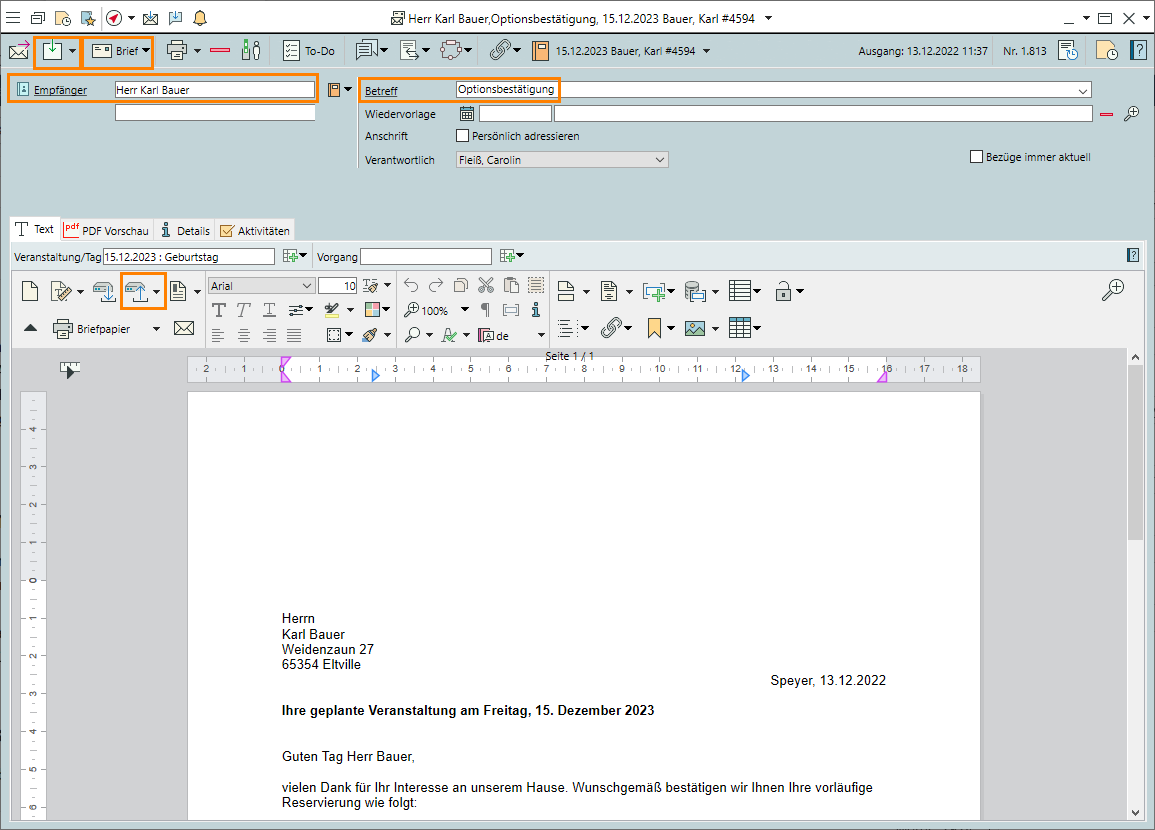Click the insert image icon
Image resolution: width=1155 pixels, height=830 pixels.
pos(695,328)
